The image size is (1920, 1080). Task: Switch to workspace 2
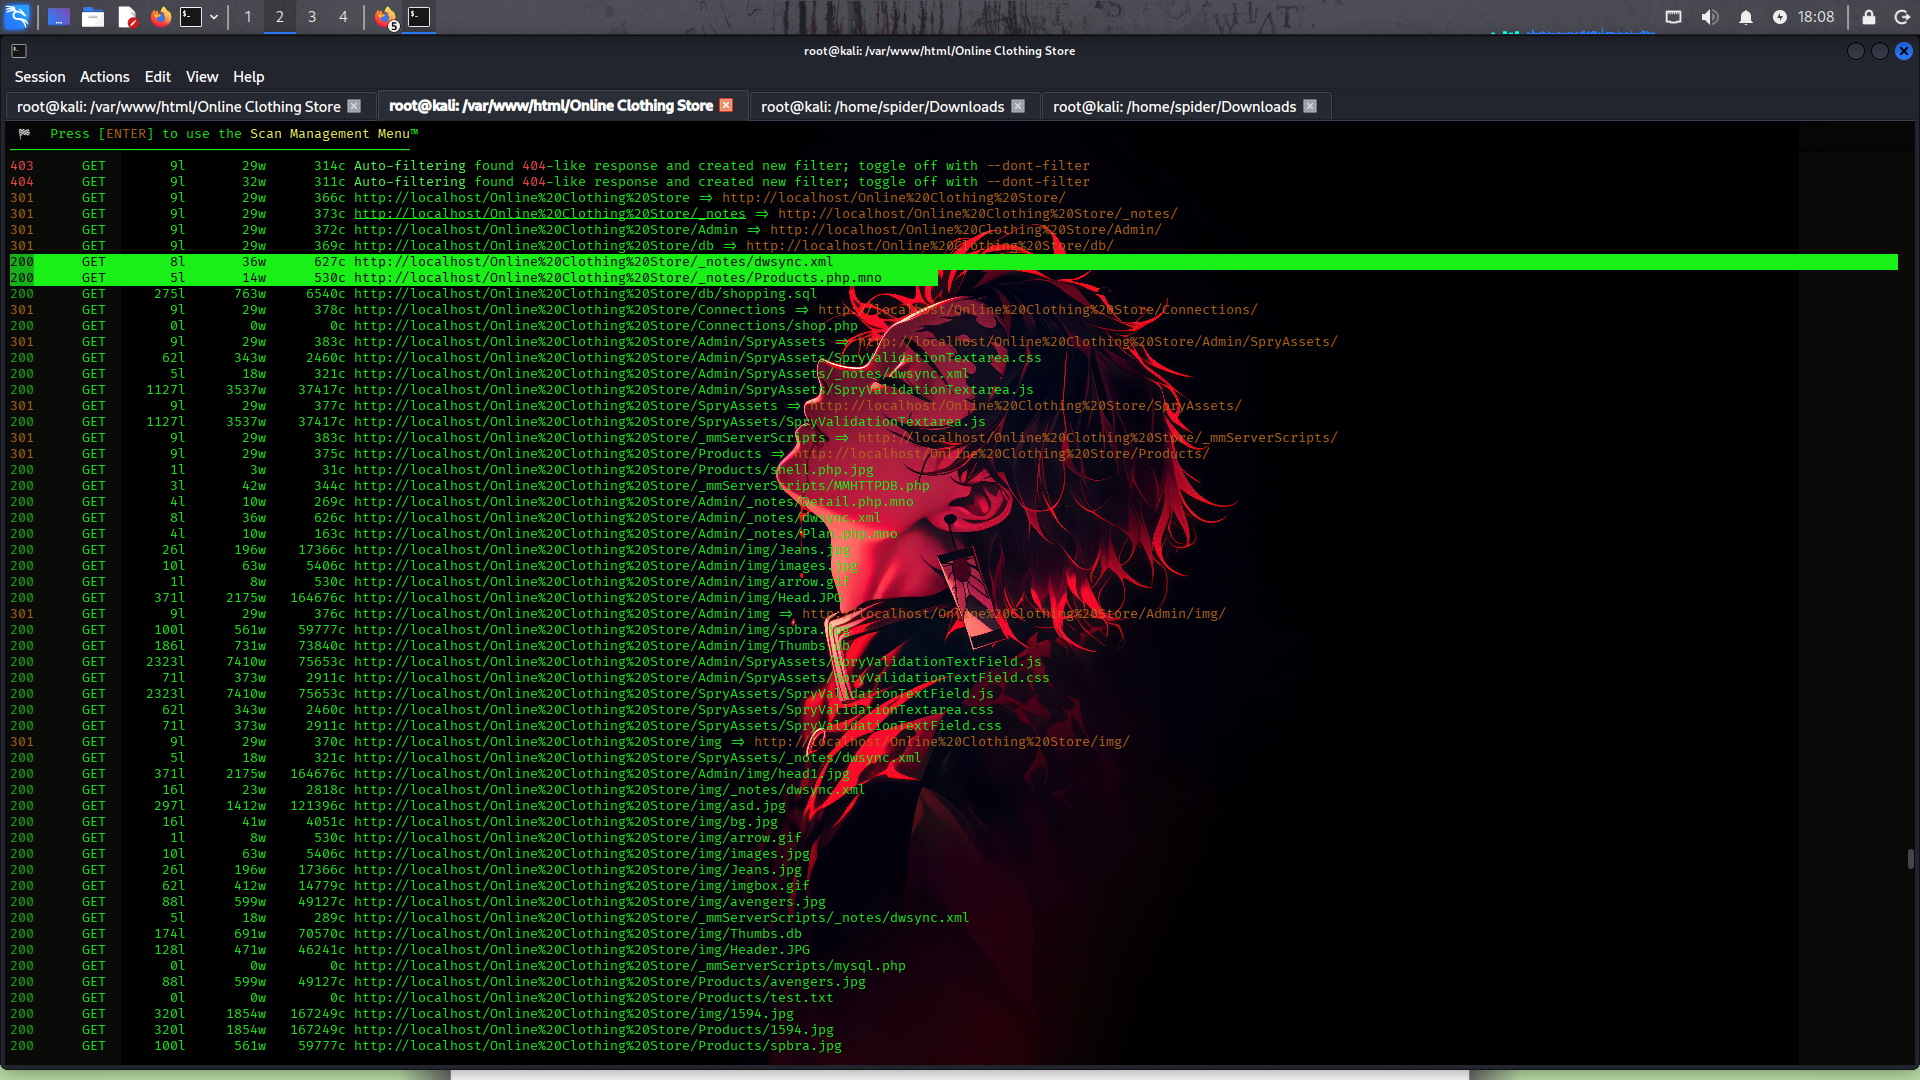(280, 17)
